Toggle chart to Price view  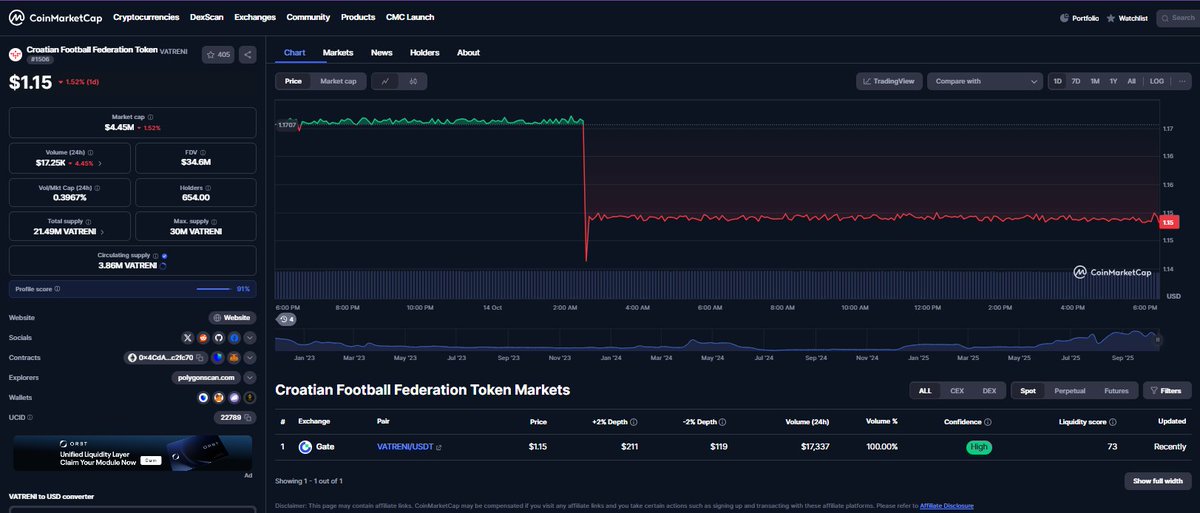tap(293, 81)
